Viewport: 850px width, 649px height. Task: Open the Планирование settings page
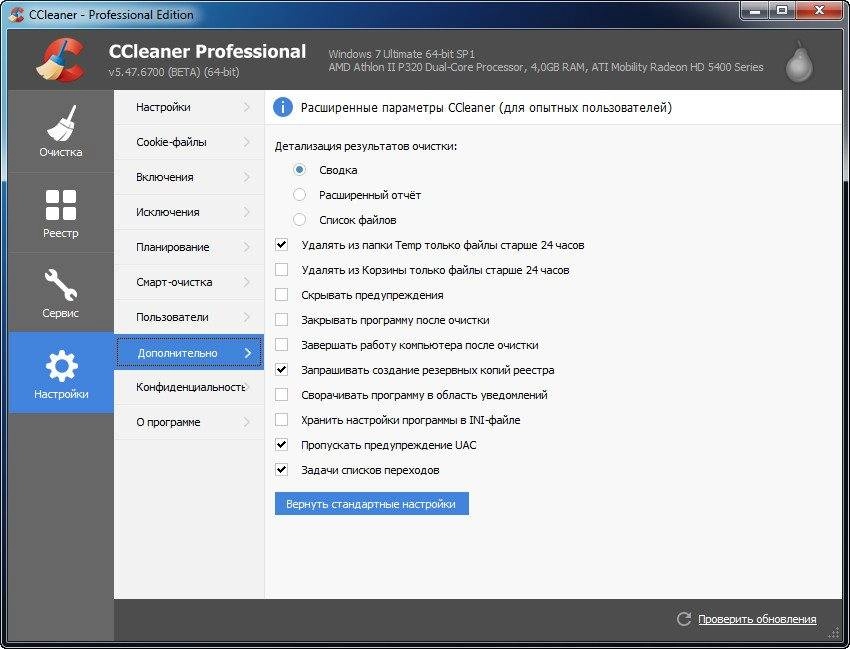coord(189,247)
